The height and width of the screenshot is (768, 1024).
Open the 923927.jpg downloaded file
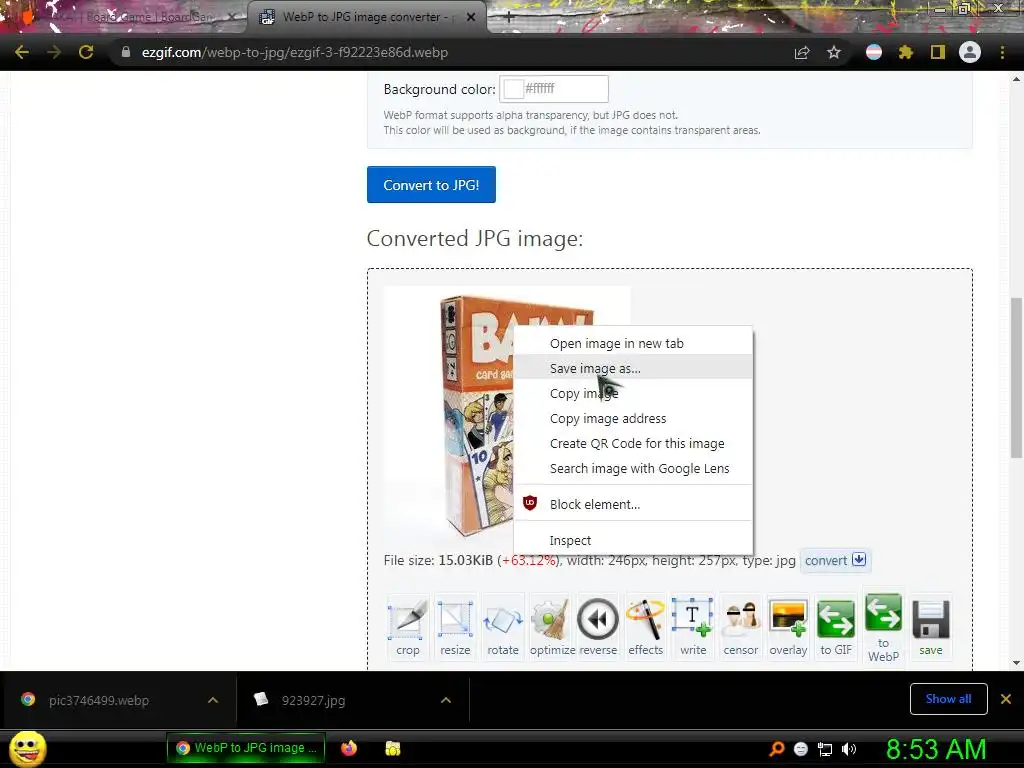(x=313, y=700)
